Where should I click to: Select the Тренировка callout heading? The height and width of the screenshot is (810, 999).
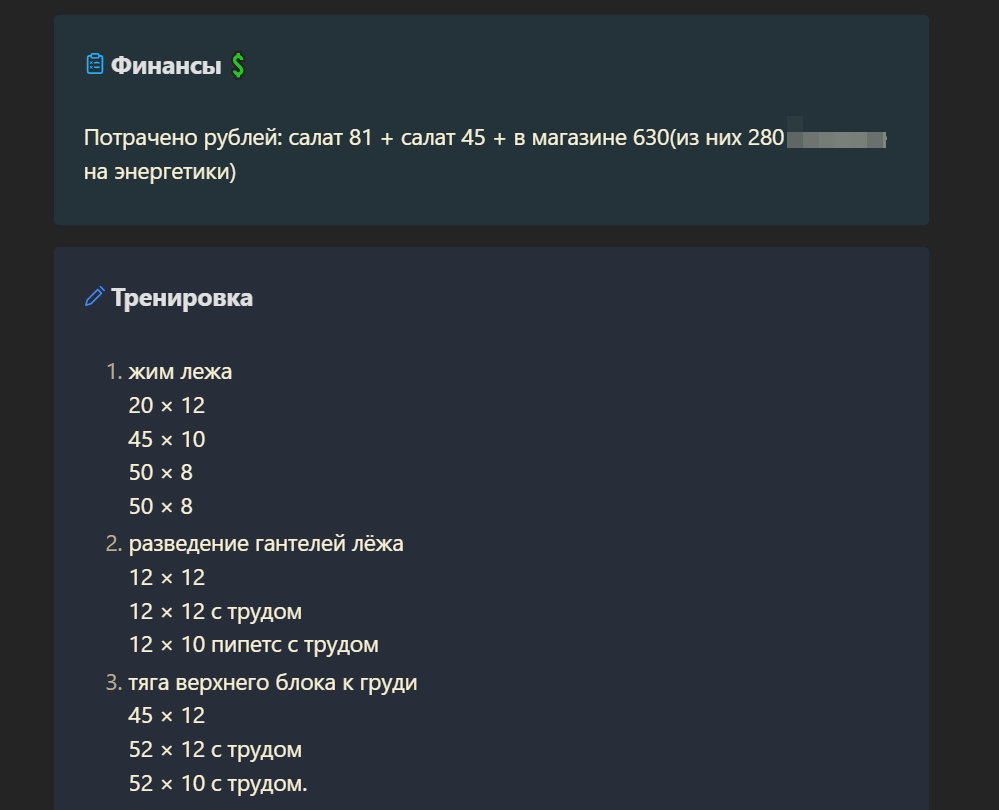182,298
